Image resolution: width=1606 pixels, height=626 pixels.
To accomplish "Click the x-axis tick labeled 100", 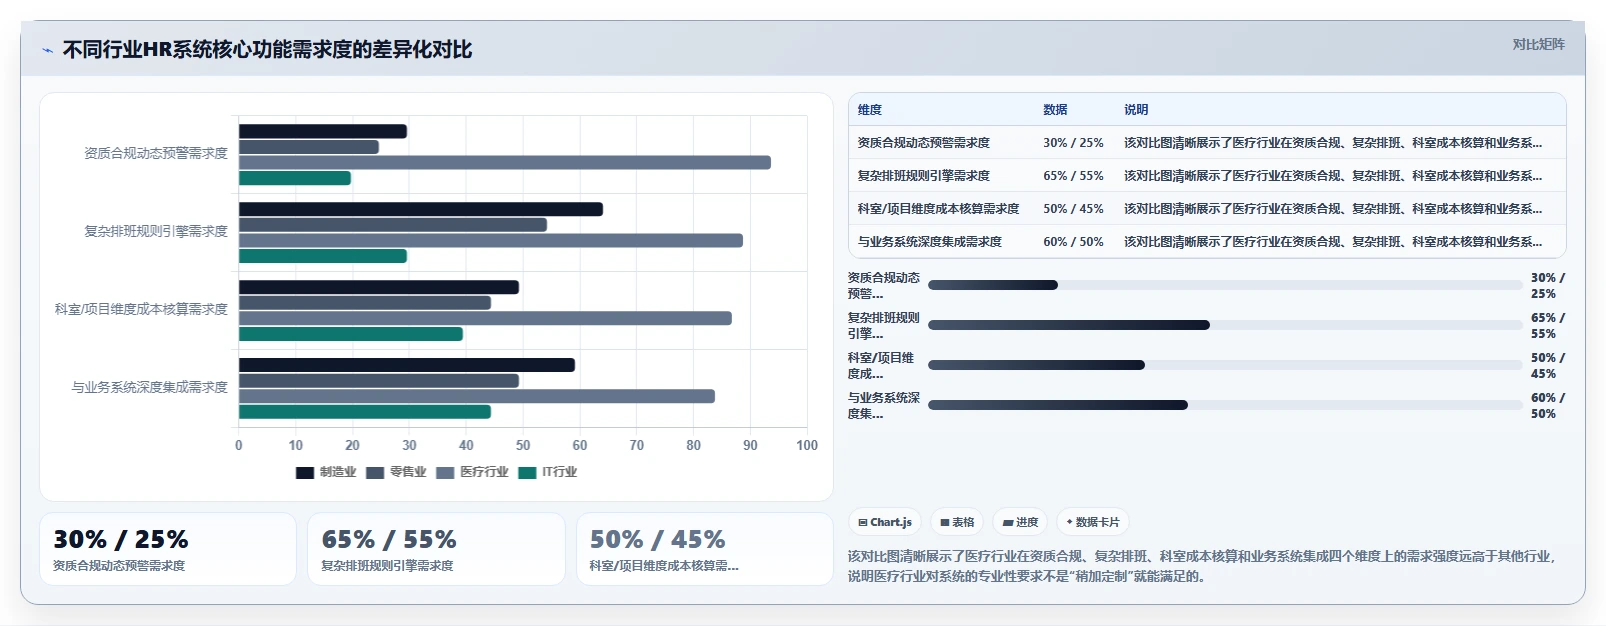I will pos(807,445).
